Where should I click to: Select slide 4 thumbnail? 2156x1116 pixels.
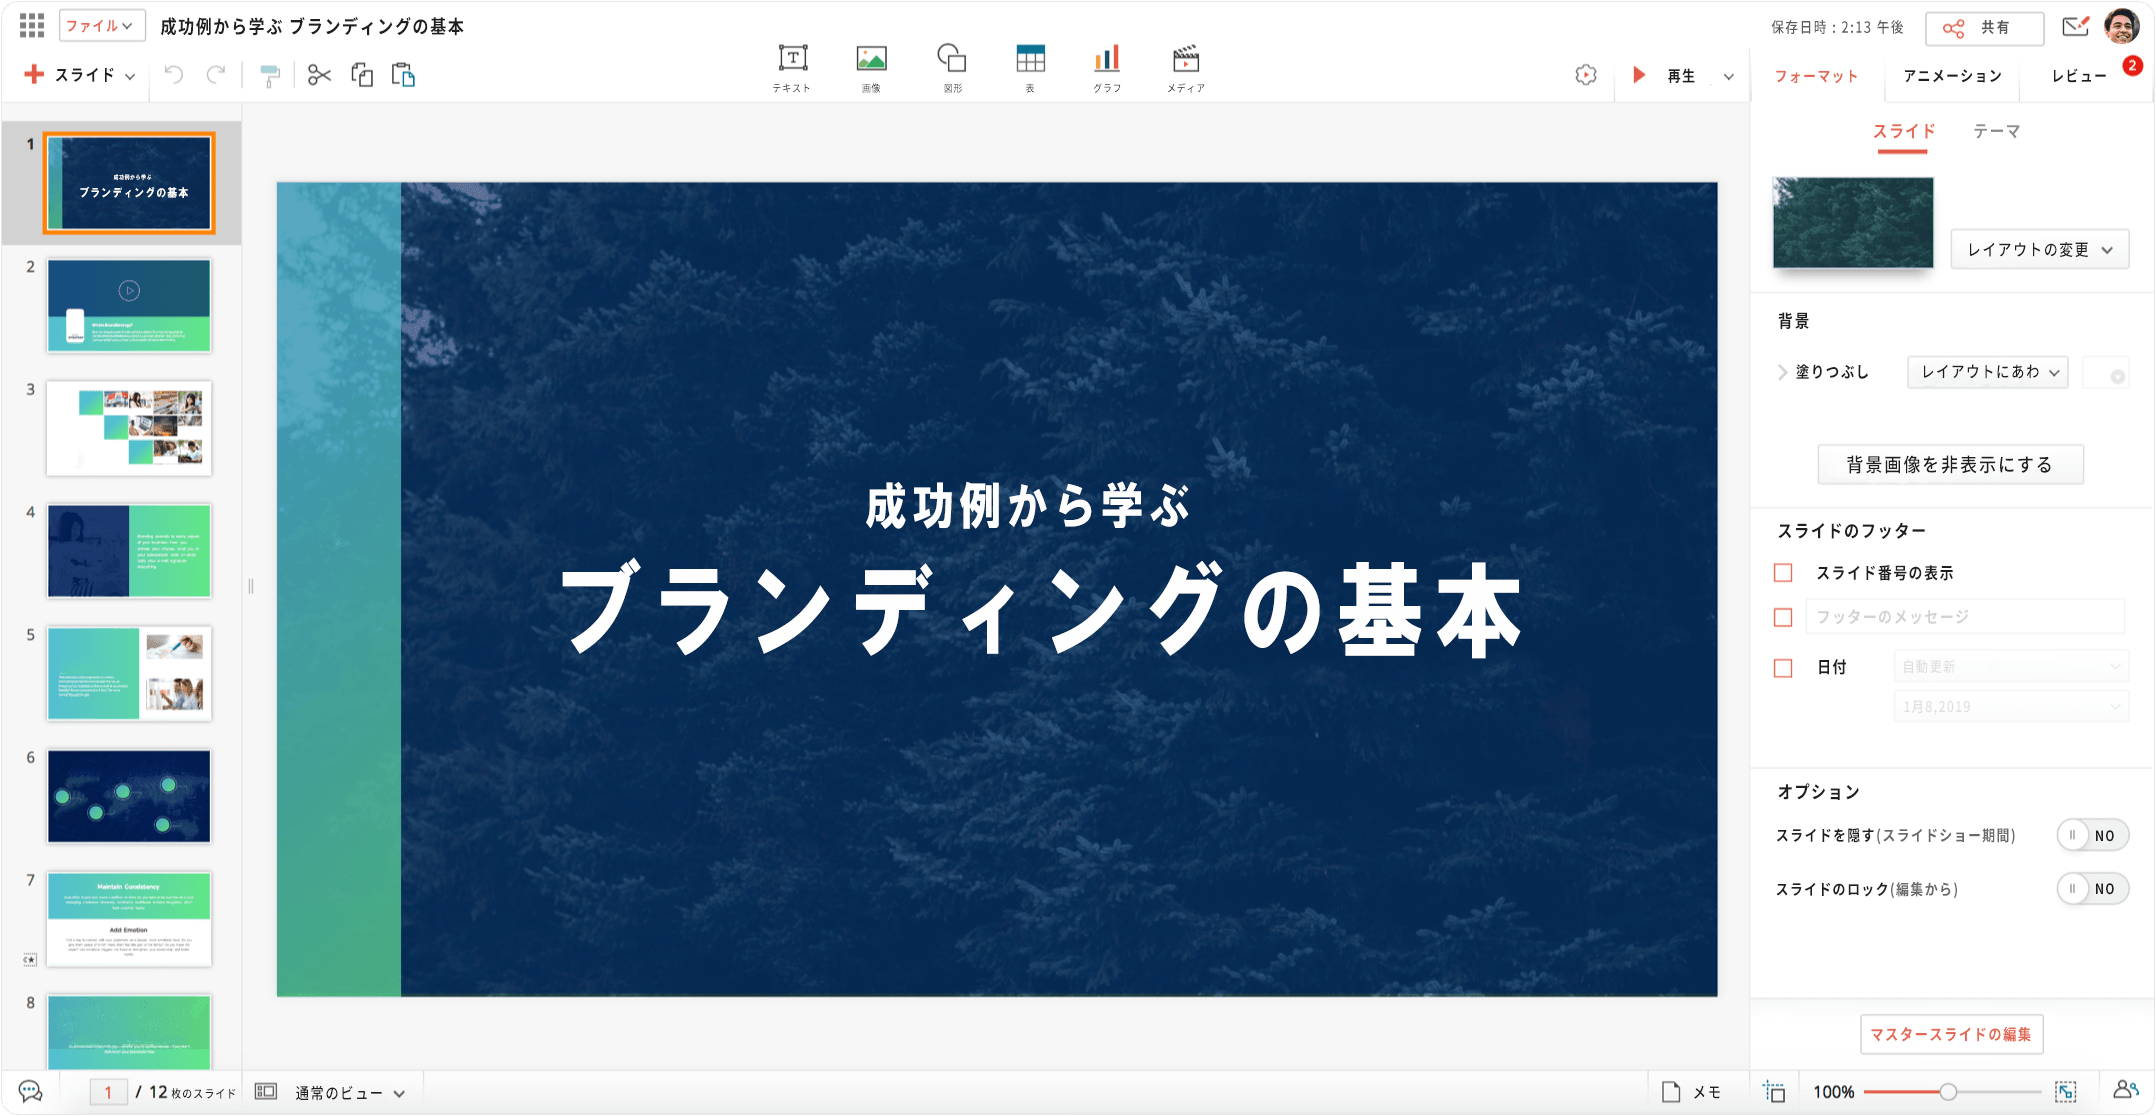point(129,551)
